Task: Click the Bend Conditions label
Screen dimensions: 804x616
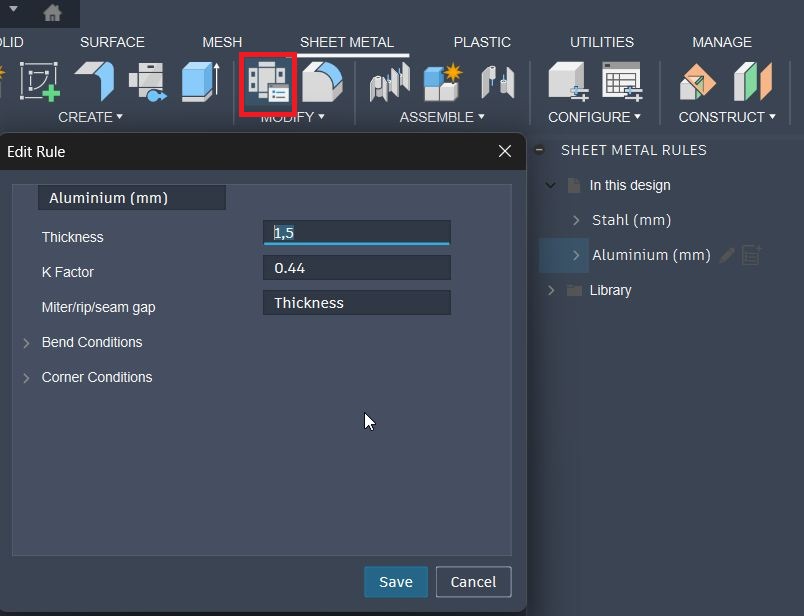Action: pos(92,342)
